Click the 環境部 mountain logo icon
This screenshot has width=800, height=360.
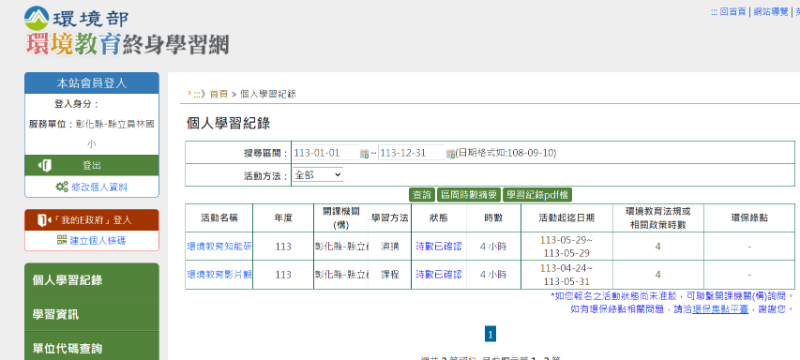point(36,18)
